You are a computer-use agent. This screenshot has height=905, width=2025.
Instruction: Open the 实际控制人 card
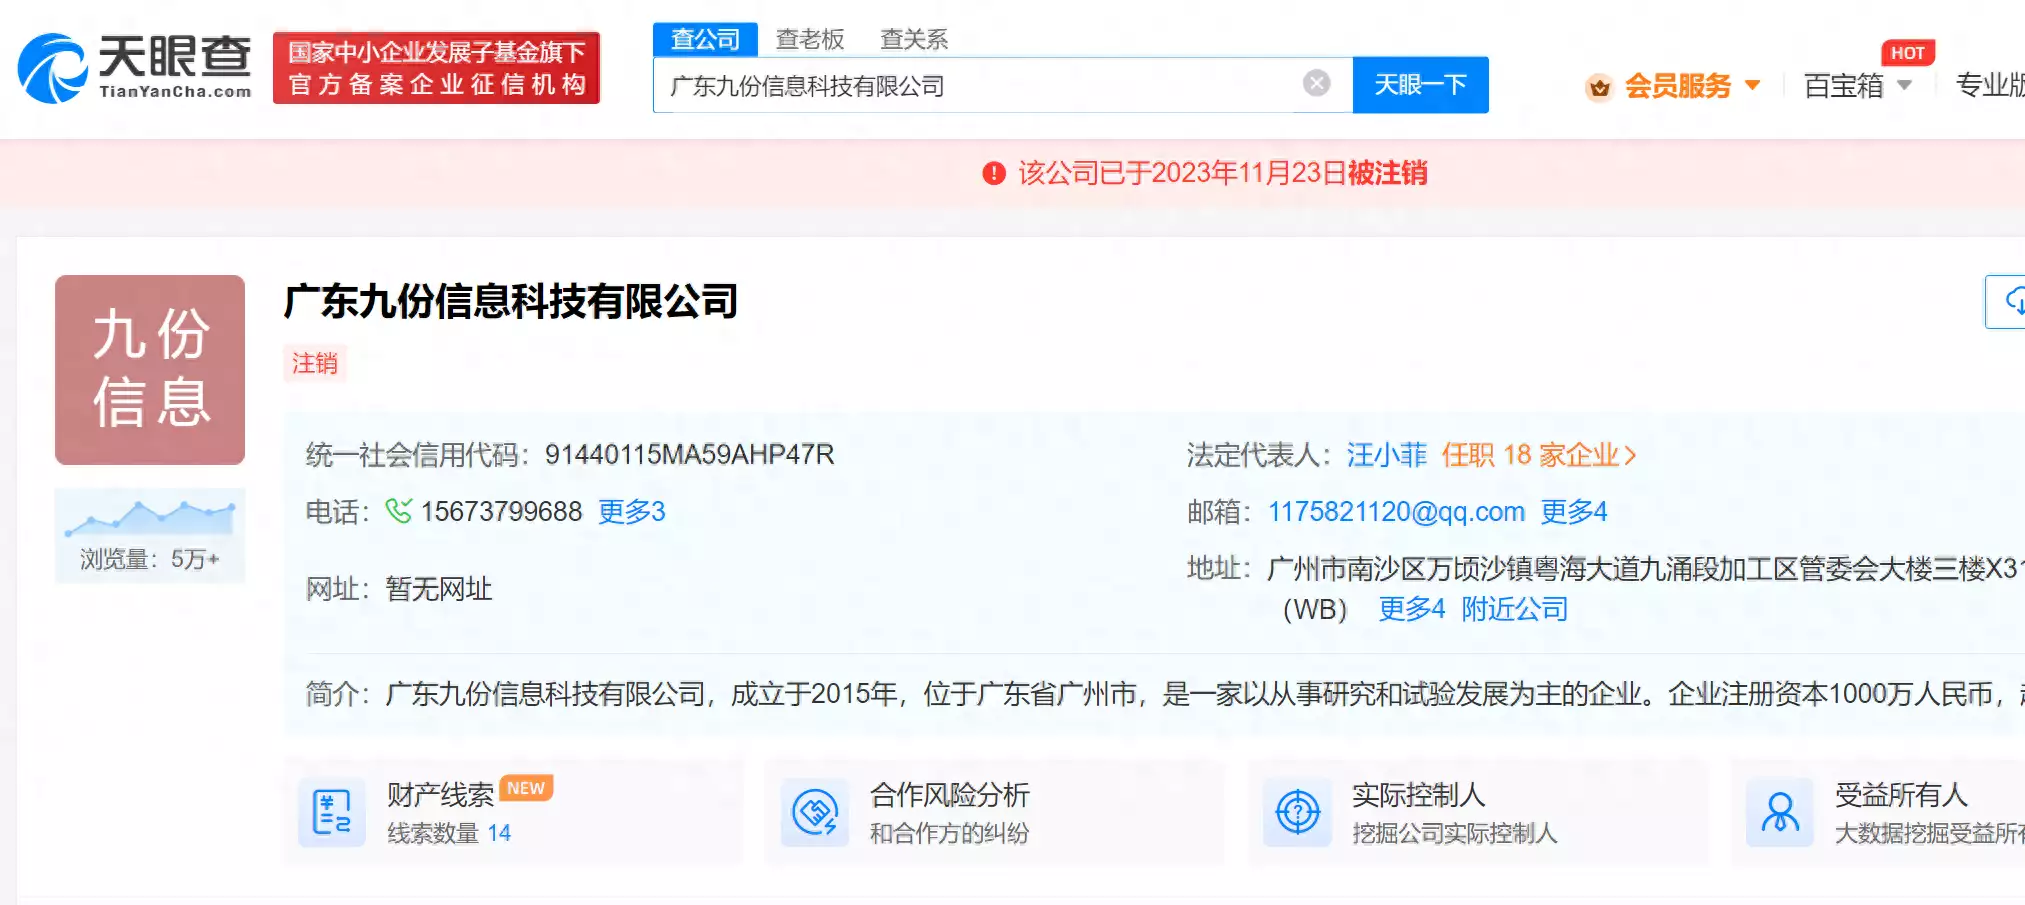pos(1478,812)
